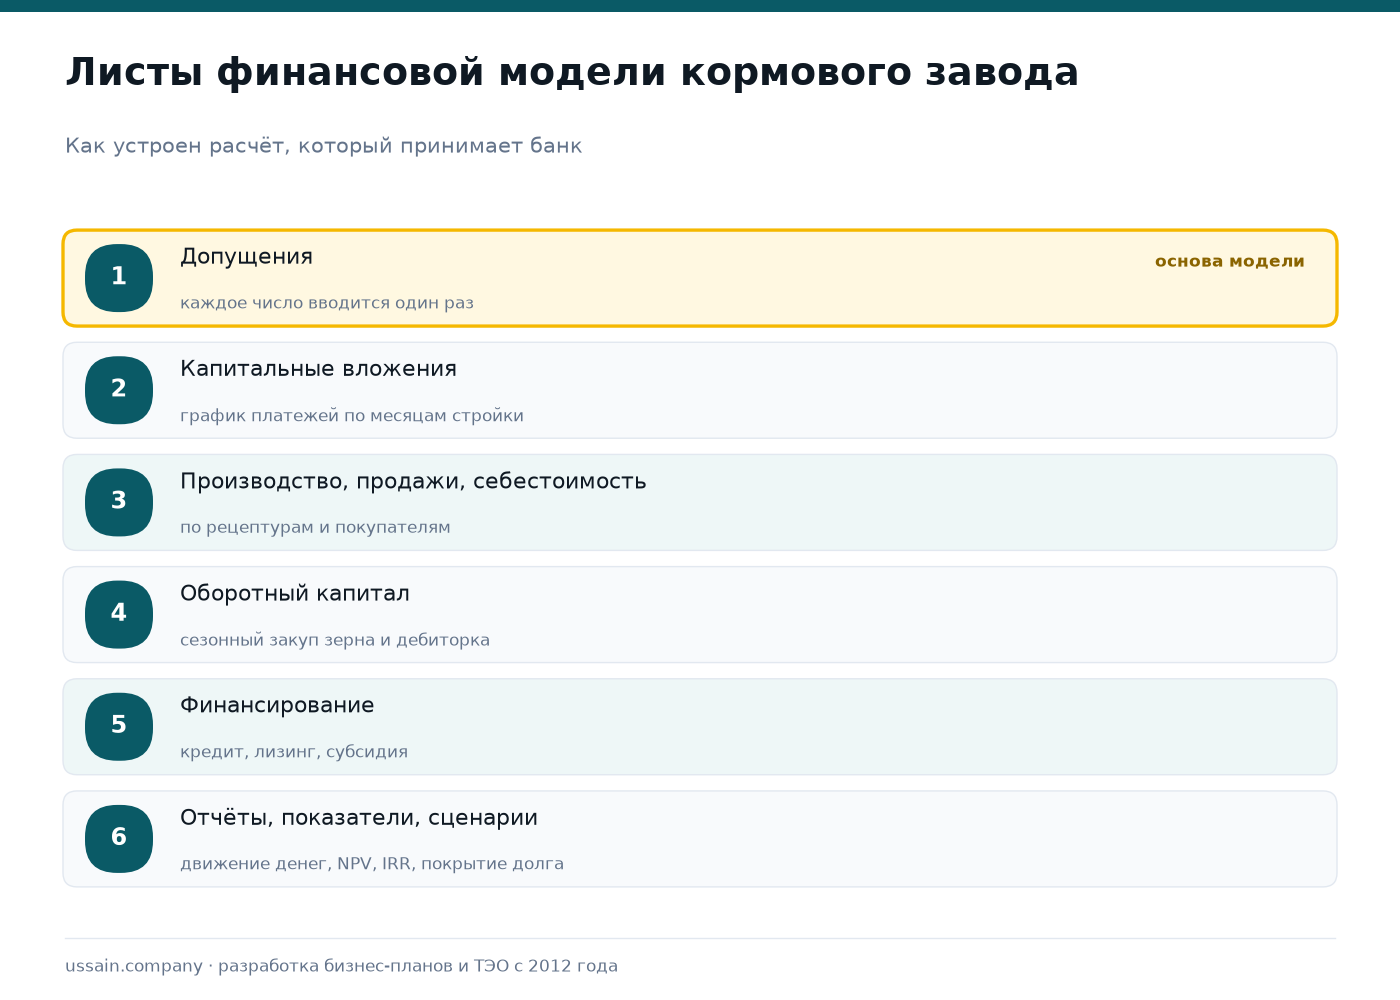Click the heading 'Листы финансовой модели кормового завода'
This screenshot has height=1000, width=1400.
tap(572, 73)
